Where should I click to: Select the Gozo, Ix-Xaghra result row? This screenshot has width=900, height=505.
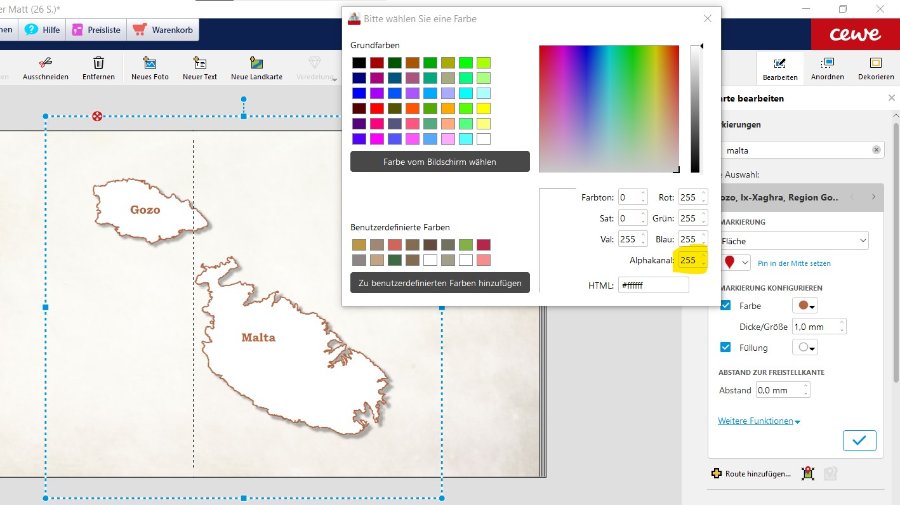click(800, 197)
